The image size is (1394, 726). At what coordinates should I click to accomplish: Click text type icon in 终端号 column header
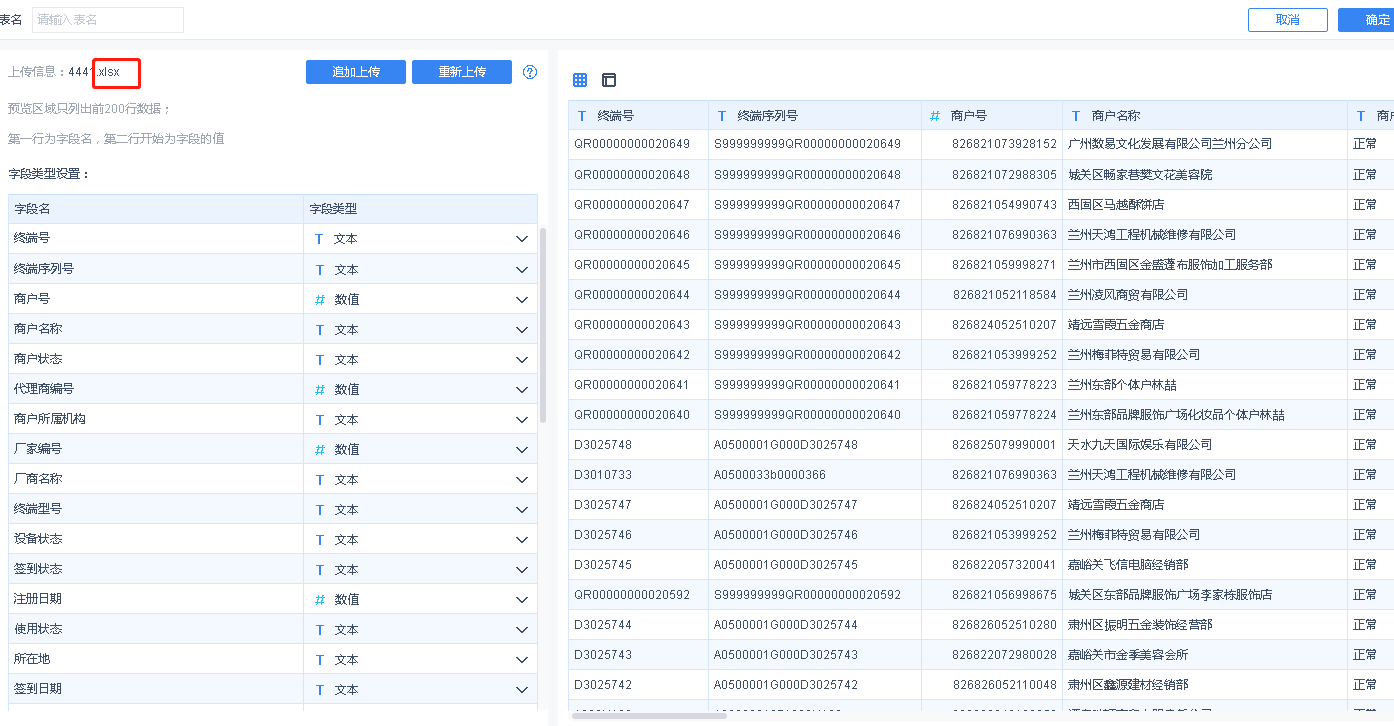click(582, 116)
